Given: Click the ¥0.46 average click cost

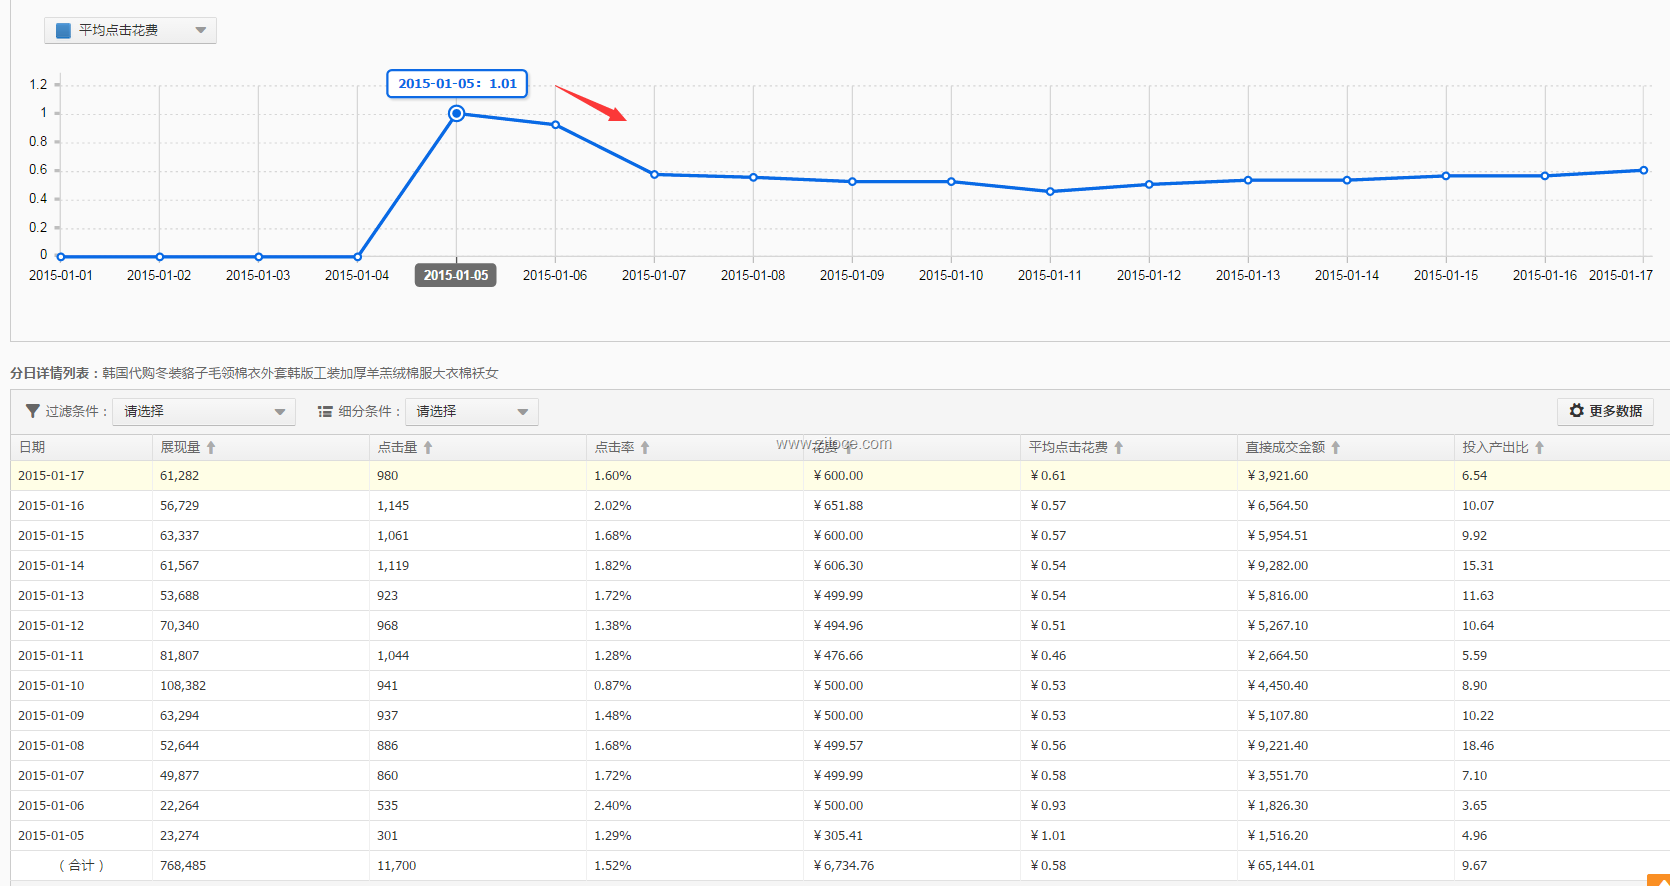Looking at the screenshot, I should coord(1048,656).
